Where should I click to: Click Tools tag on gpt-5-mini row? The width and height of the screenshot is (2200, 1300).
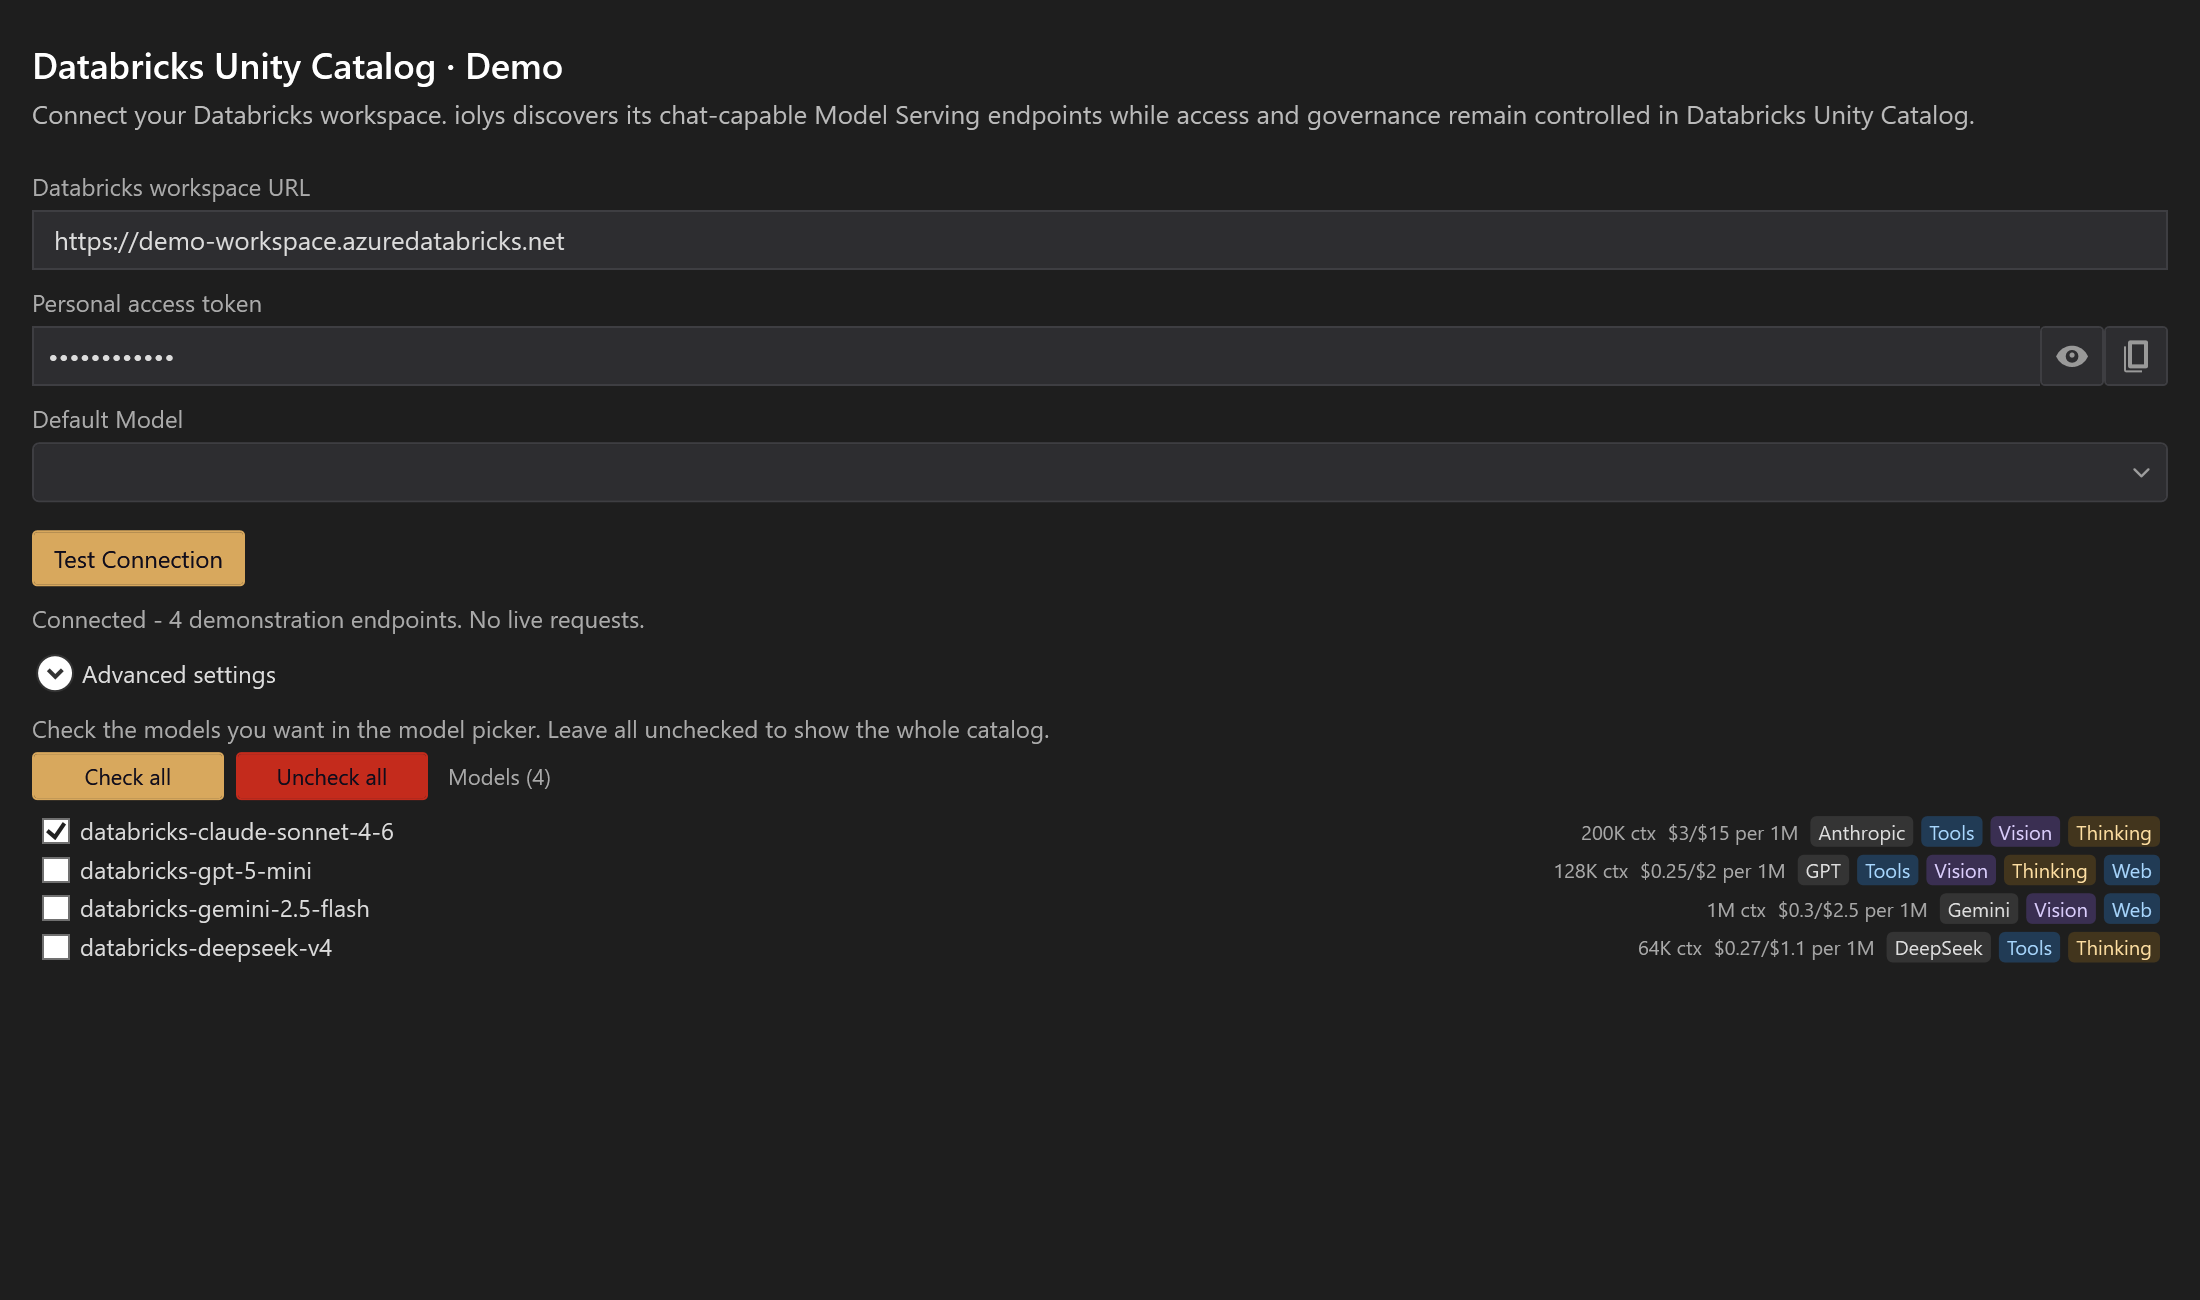pyautogui.click(x=1887, y=871)
